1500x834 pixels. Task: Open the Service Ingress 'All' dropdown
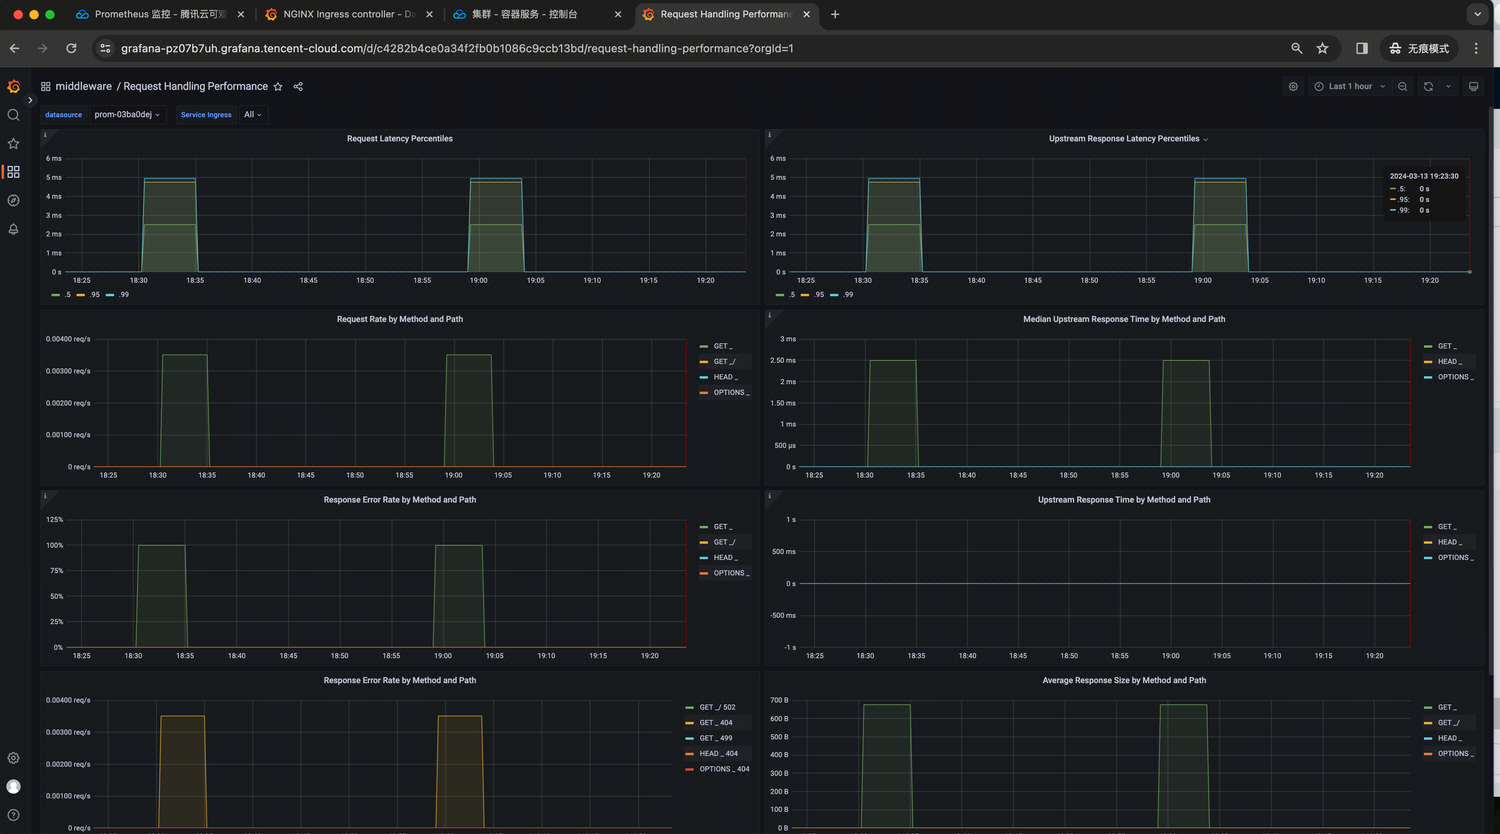tap(253, 115)
